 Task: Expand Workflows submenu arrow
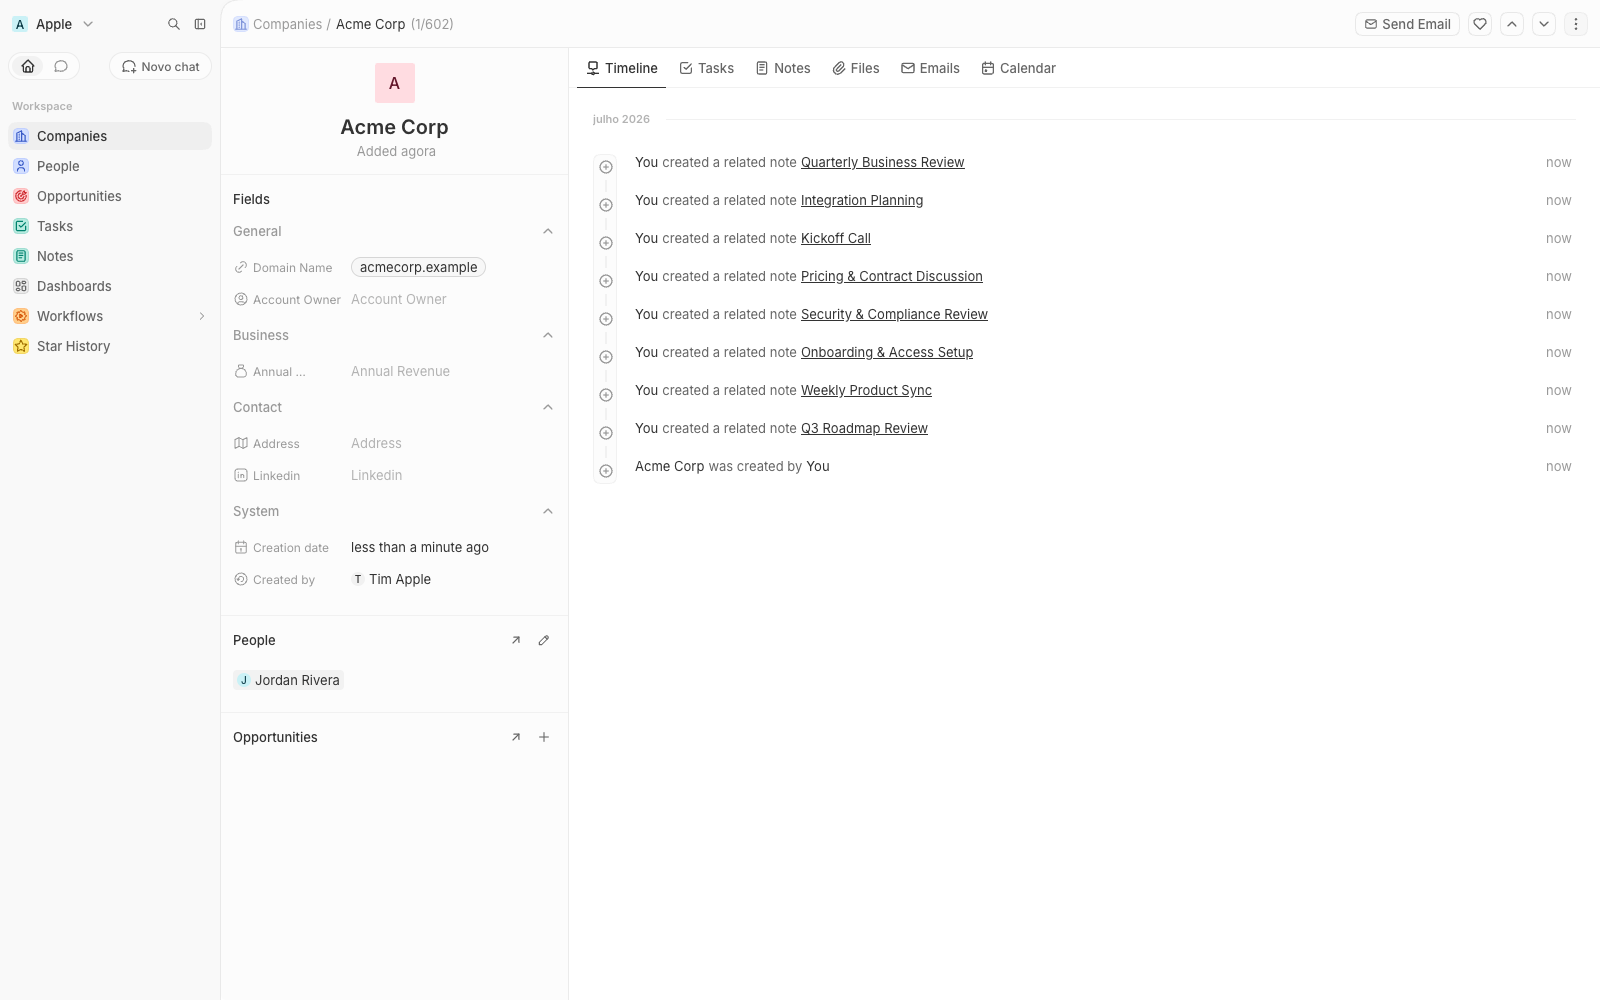pos(202,316)
